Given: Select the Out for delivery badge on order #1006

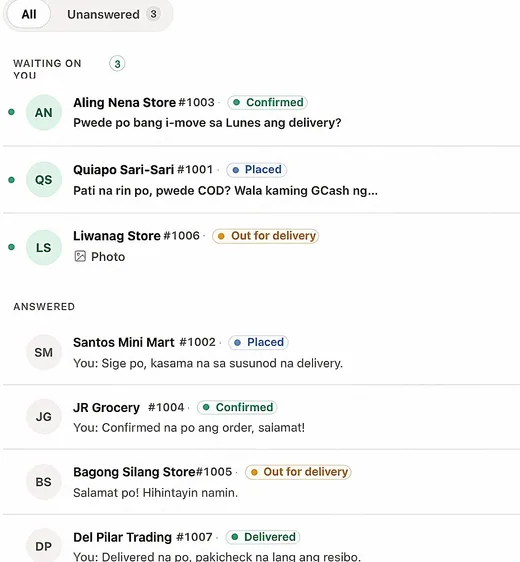Looking at the screenshot, I should click(x=266, y=236).
